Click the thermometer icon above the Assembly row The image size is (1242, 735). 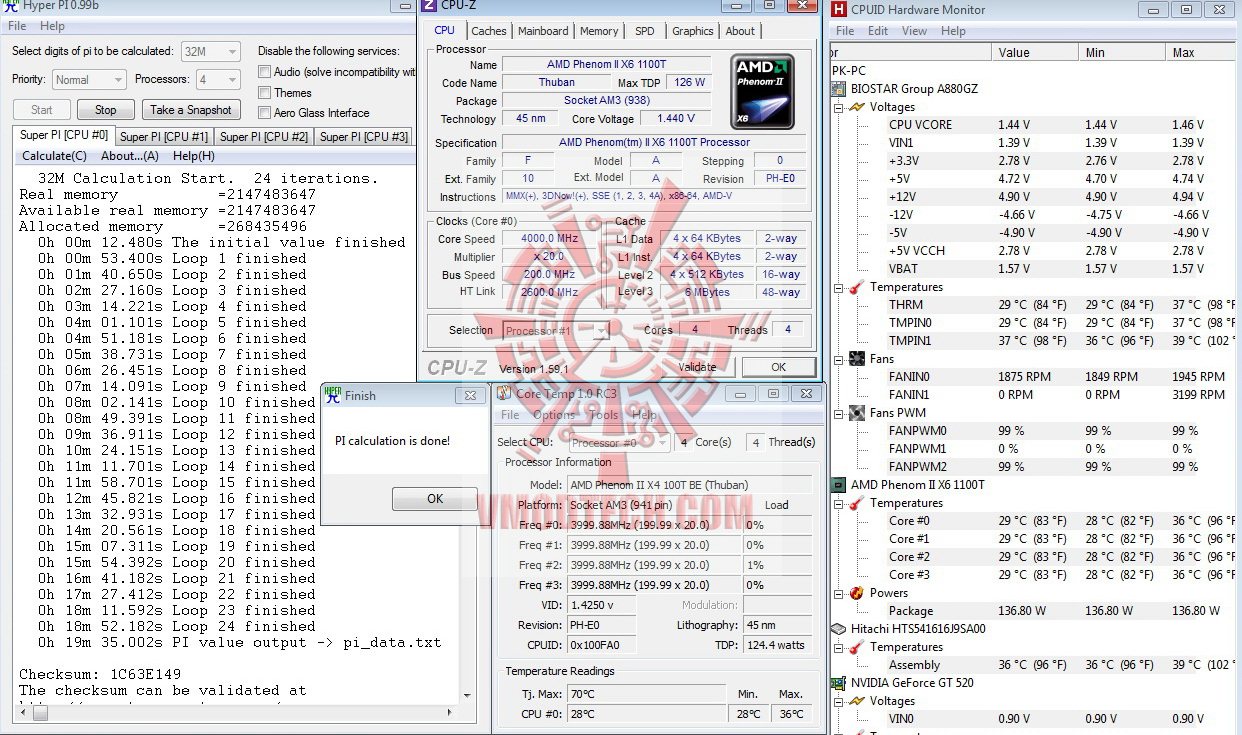857,647
